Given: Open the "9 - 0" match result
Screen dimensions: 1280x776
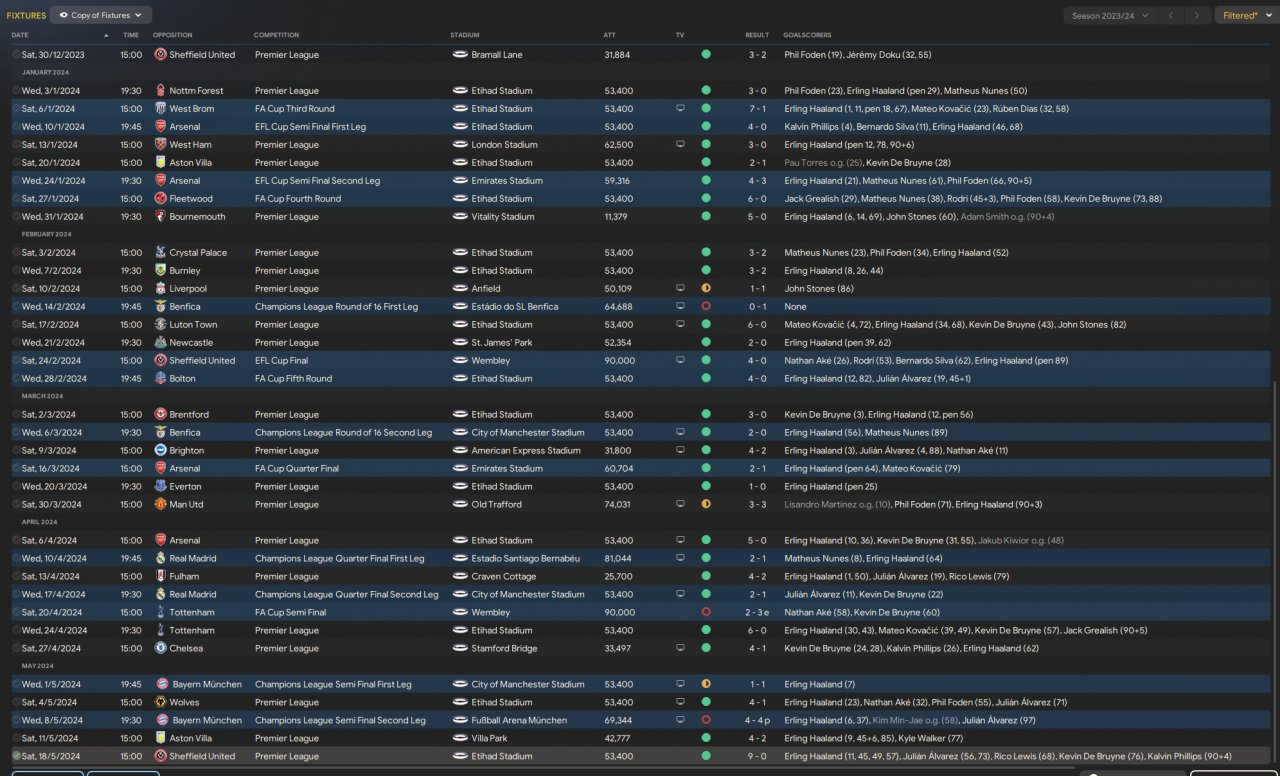Looking at the screenshot, I should [x=757, y=757].
